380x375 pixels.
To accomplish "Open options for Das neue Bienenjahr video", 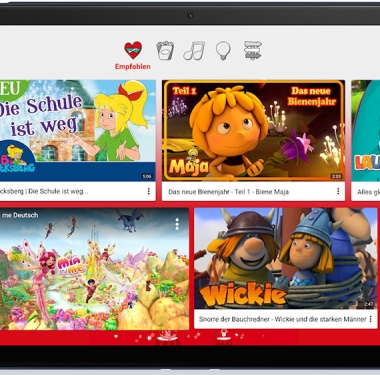I will click(x=338, y=191).
